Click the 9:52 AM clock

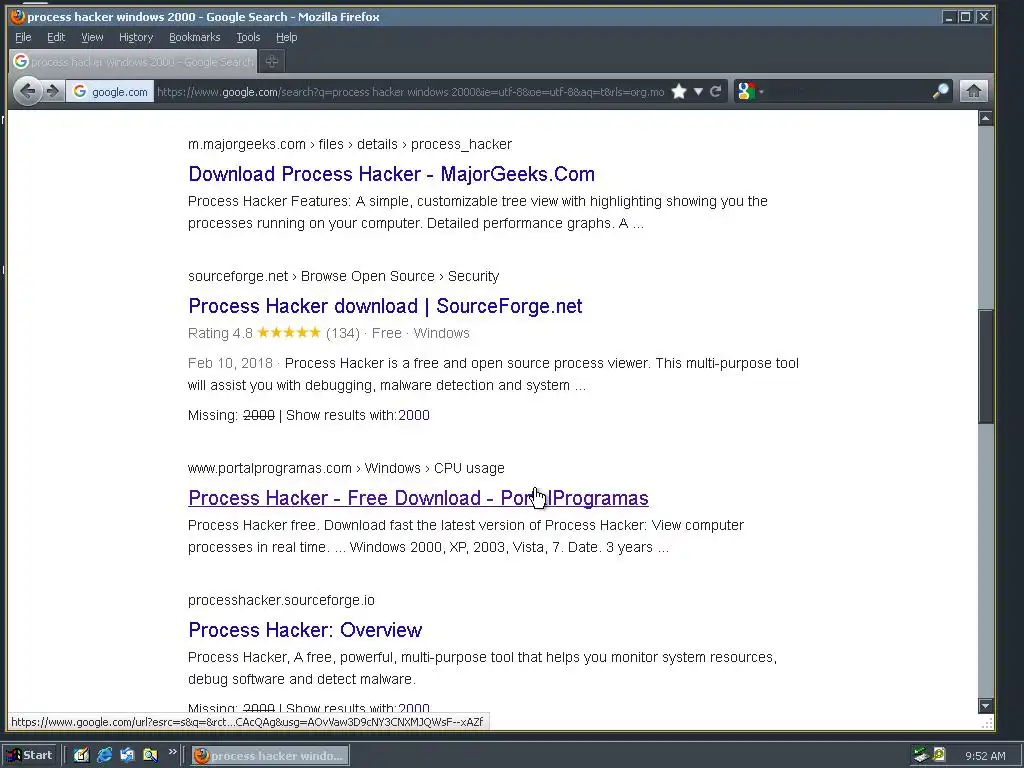[985, 756]
